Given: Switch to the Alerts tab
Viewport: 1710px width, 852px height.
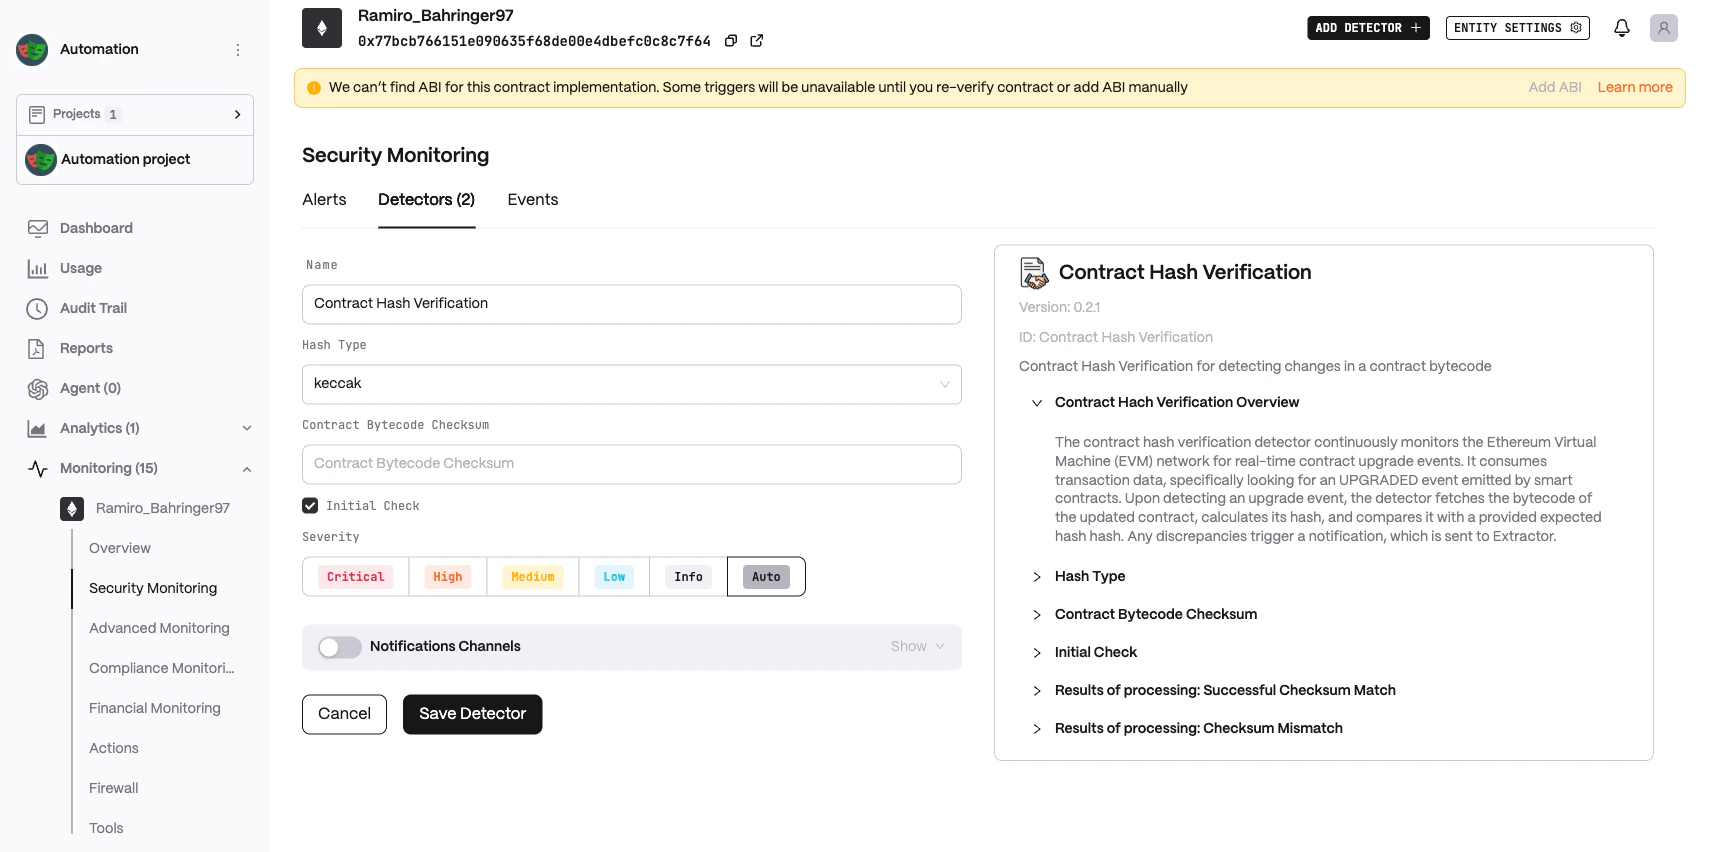Looking at the screenshot, I should coord(324,200).
